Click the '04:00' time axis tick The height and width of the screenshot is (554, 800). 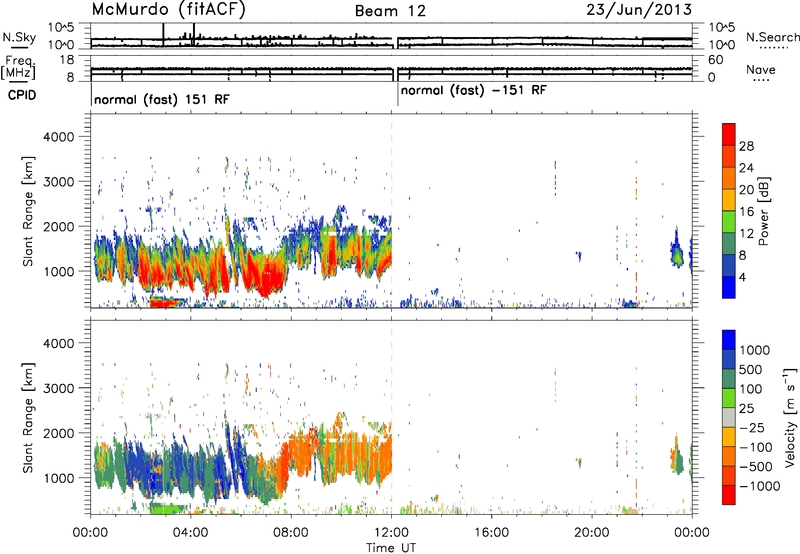click(190, 533)
